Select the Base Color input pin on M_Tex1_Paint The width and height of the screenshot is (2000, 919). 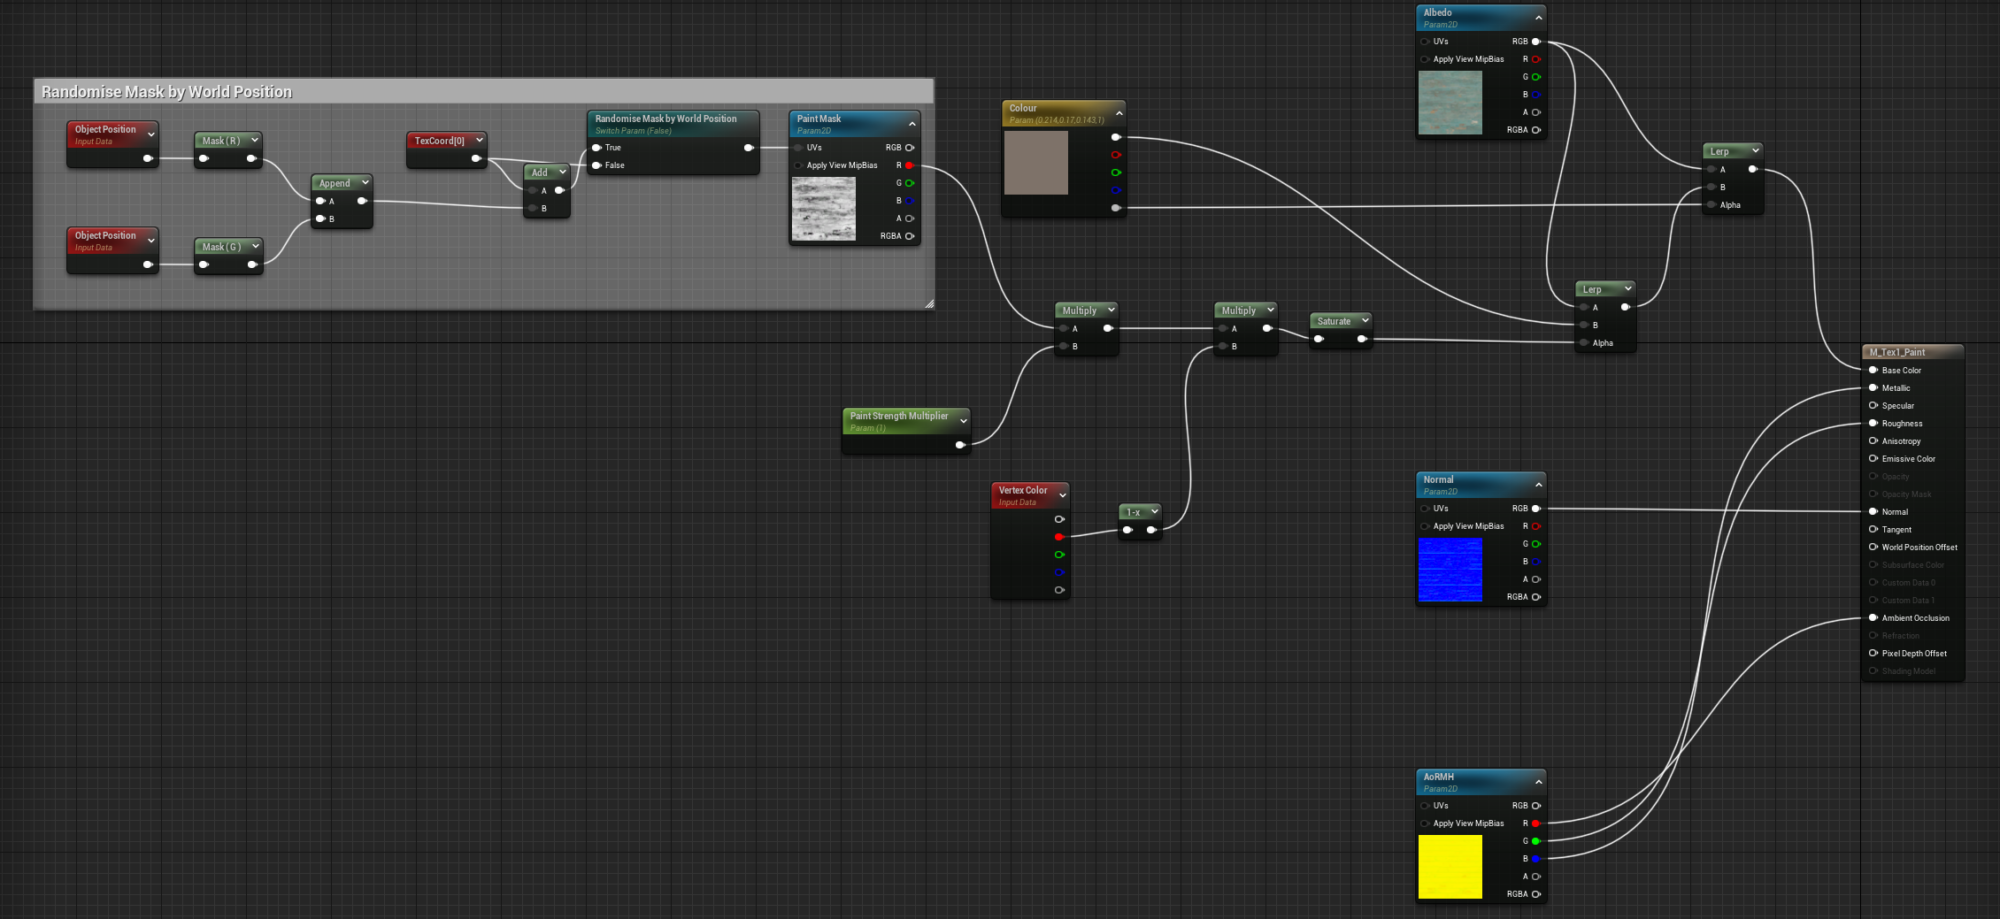pos(1872,369)
